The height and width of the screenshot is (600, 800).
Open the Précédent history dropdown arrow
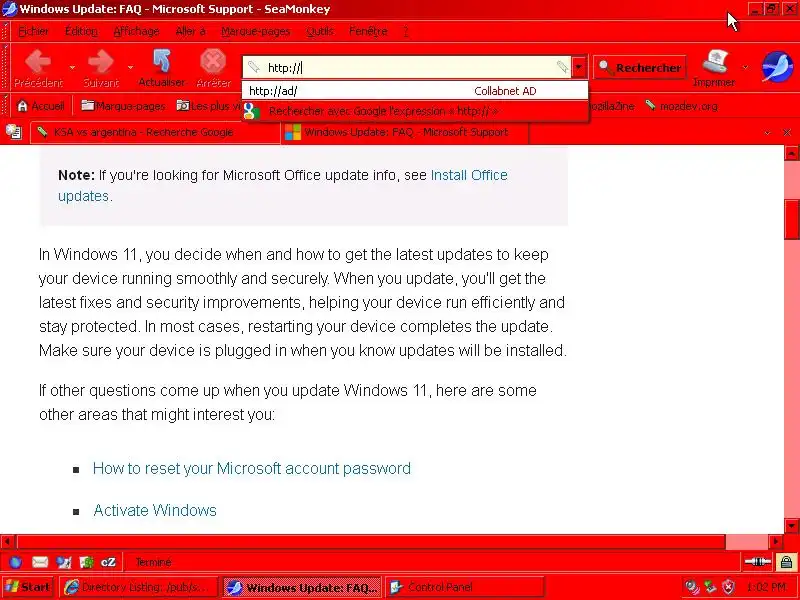[72, 67]
